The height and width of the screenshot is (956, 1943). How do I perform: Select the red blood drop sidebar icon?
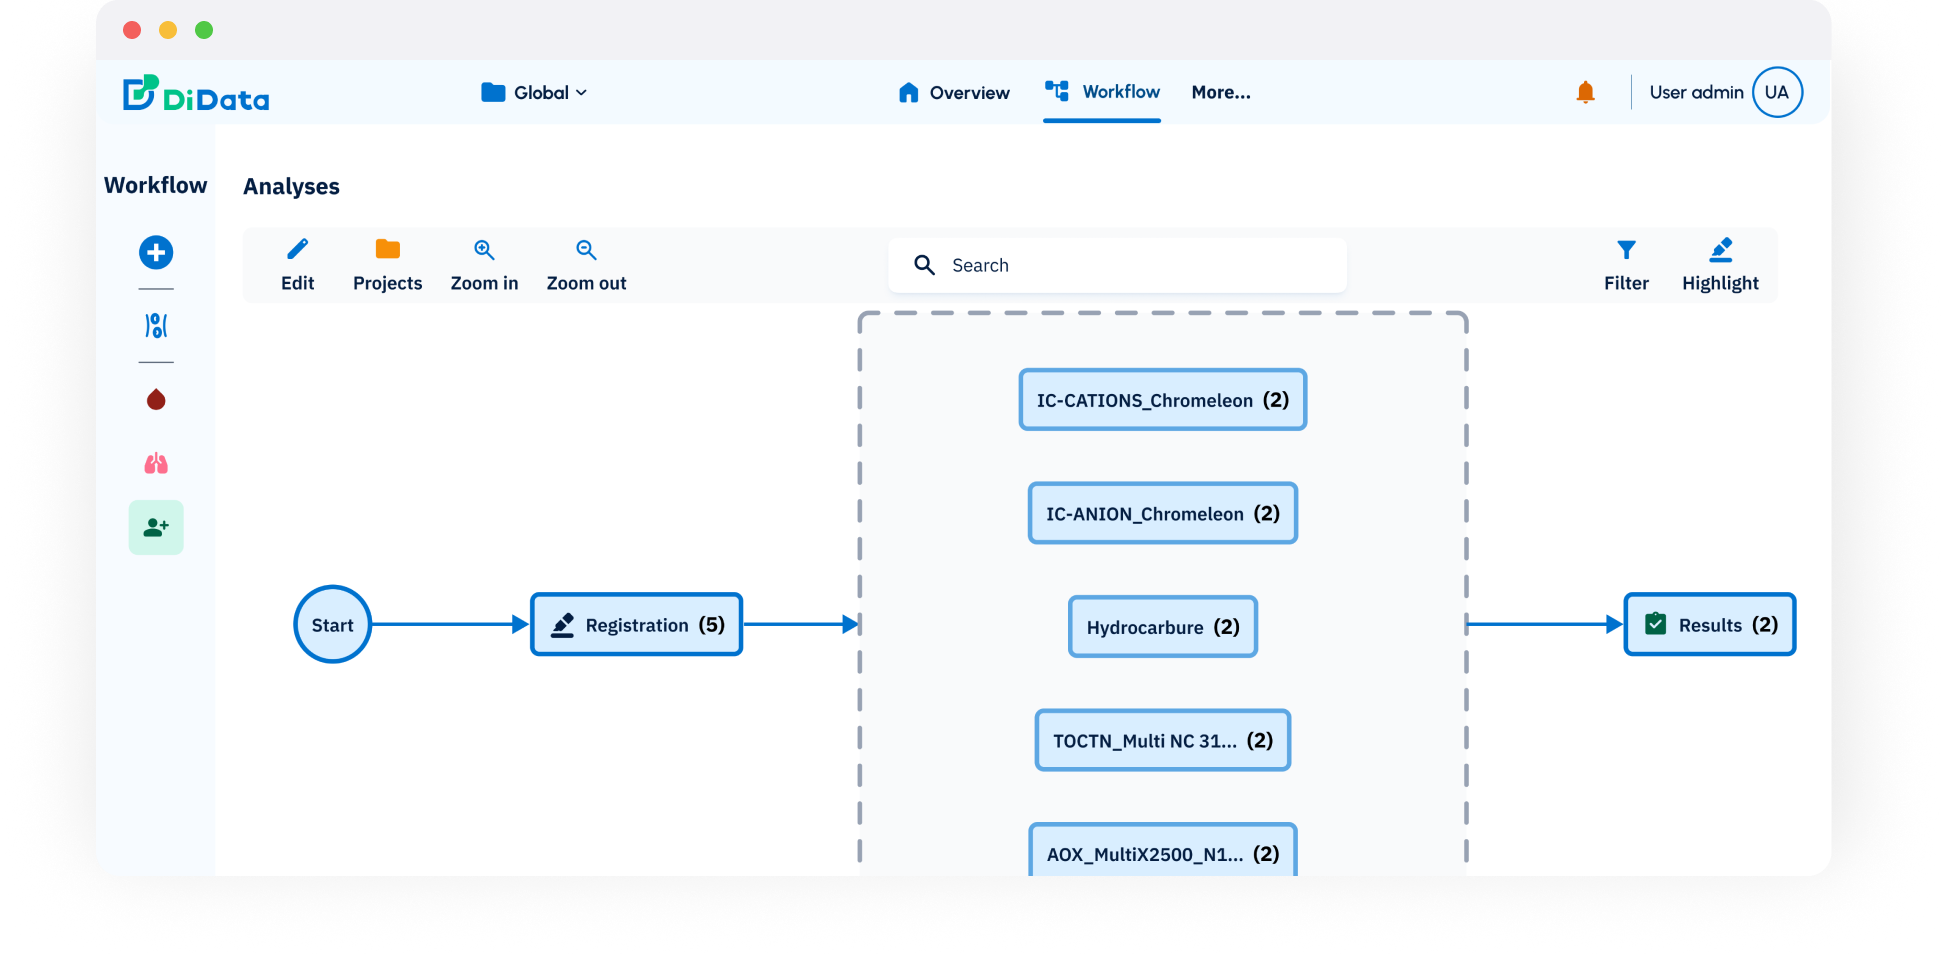point(156,400)
